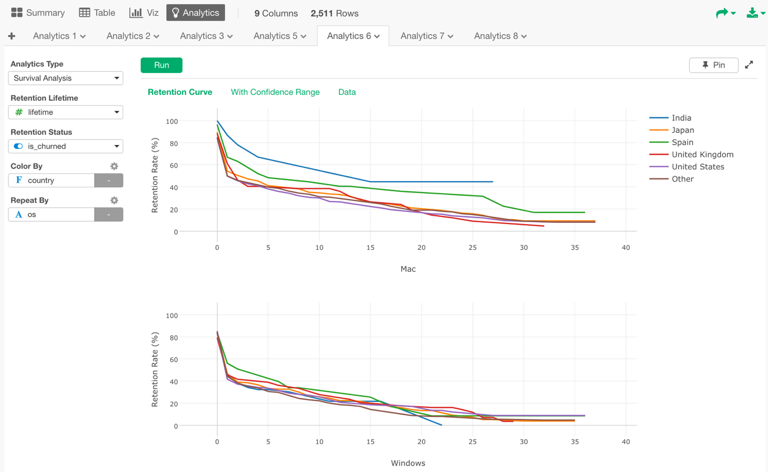Pin the current analytics result
Viewport: 768px width, 472px height.
(x=713, y=65)
